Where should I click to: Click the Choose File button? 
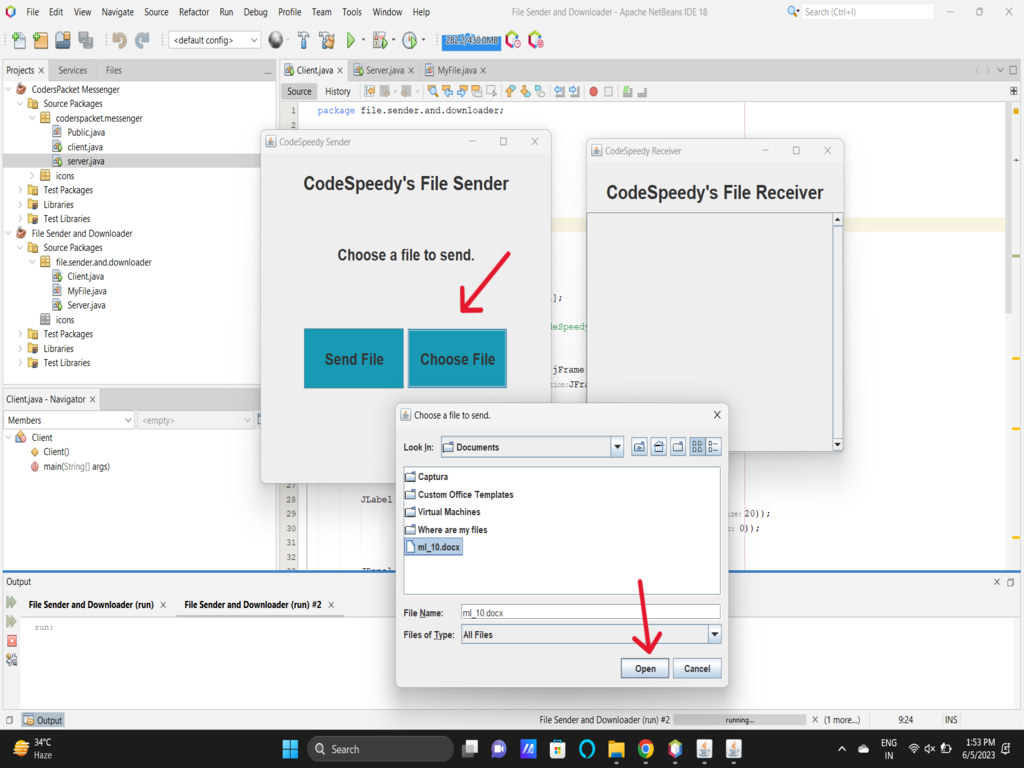tap(457, 359)
